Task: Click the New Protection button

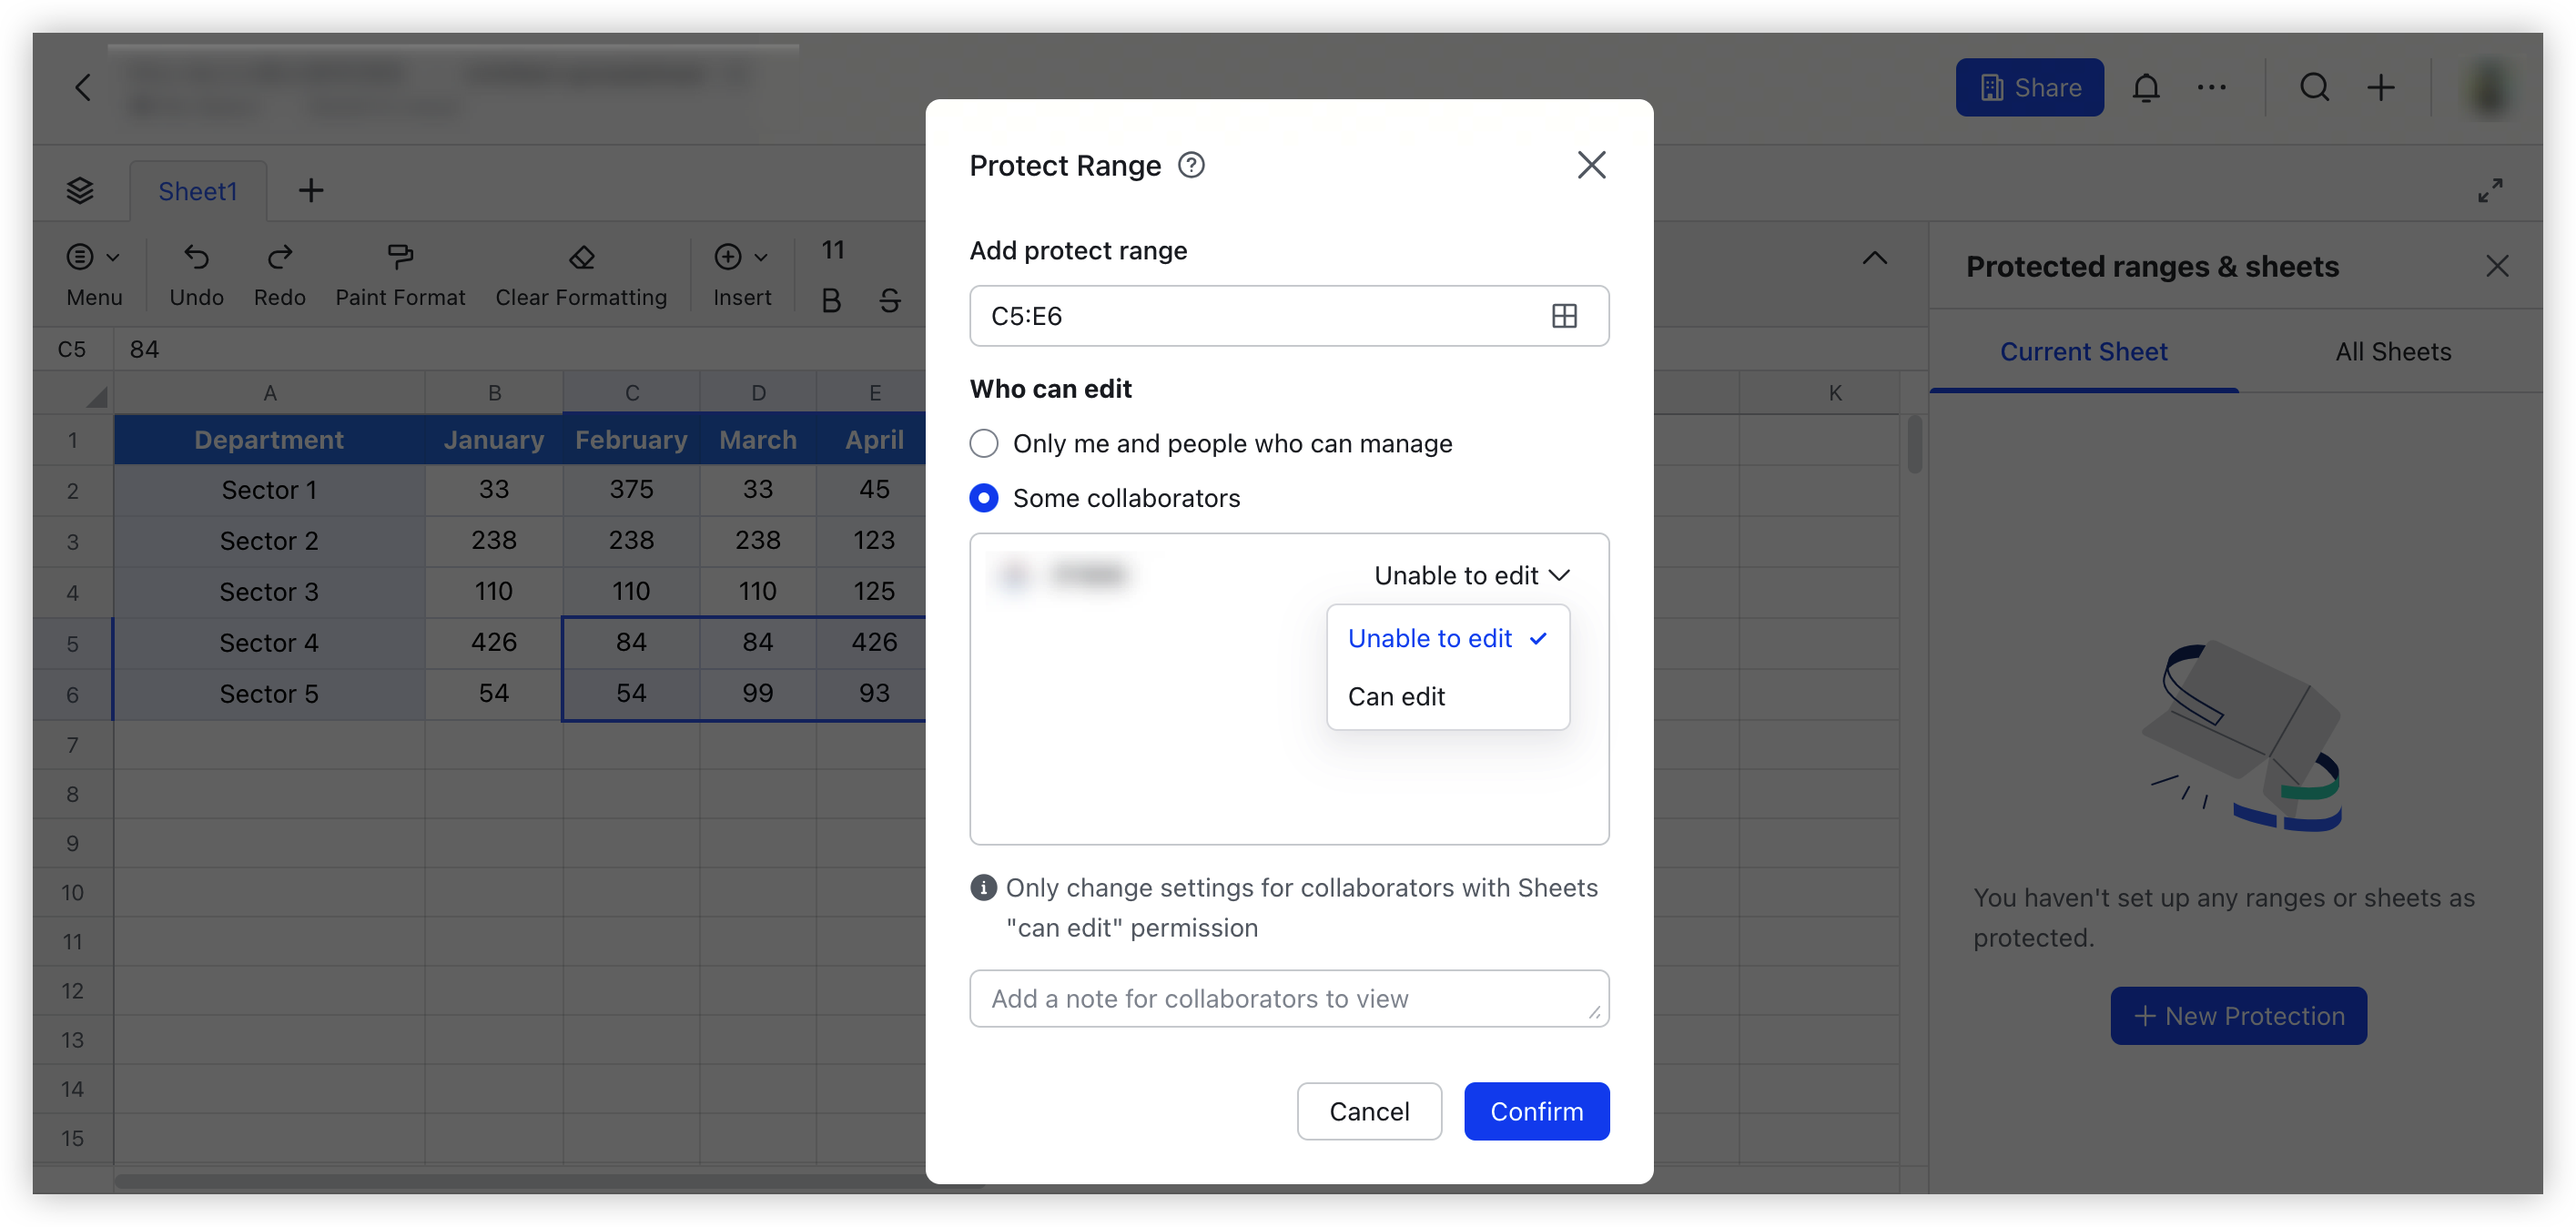Action: point(2238,1016)
